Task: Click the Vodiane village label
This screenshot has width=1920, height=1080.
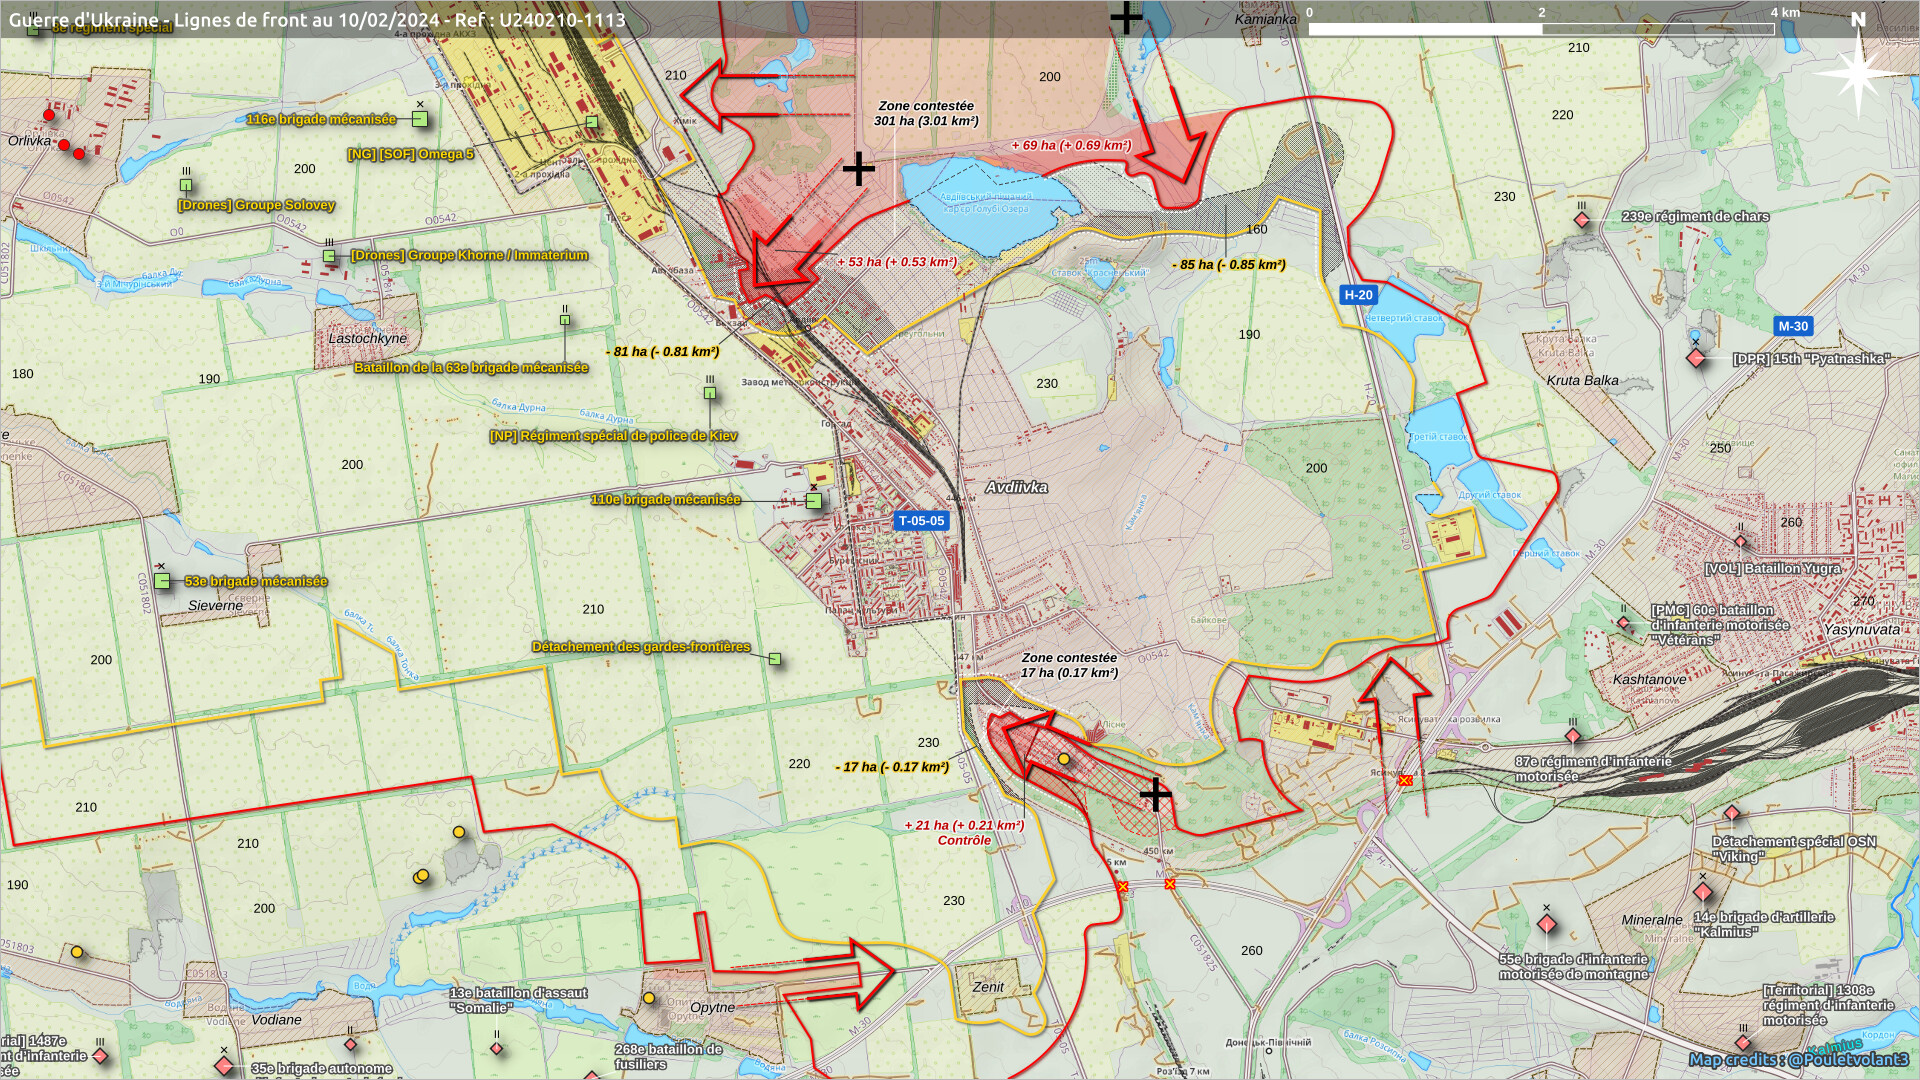Action: click(x=276, y=1020)
